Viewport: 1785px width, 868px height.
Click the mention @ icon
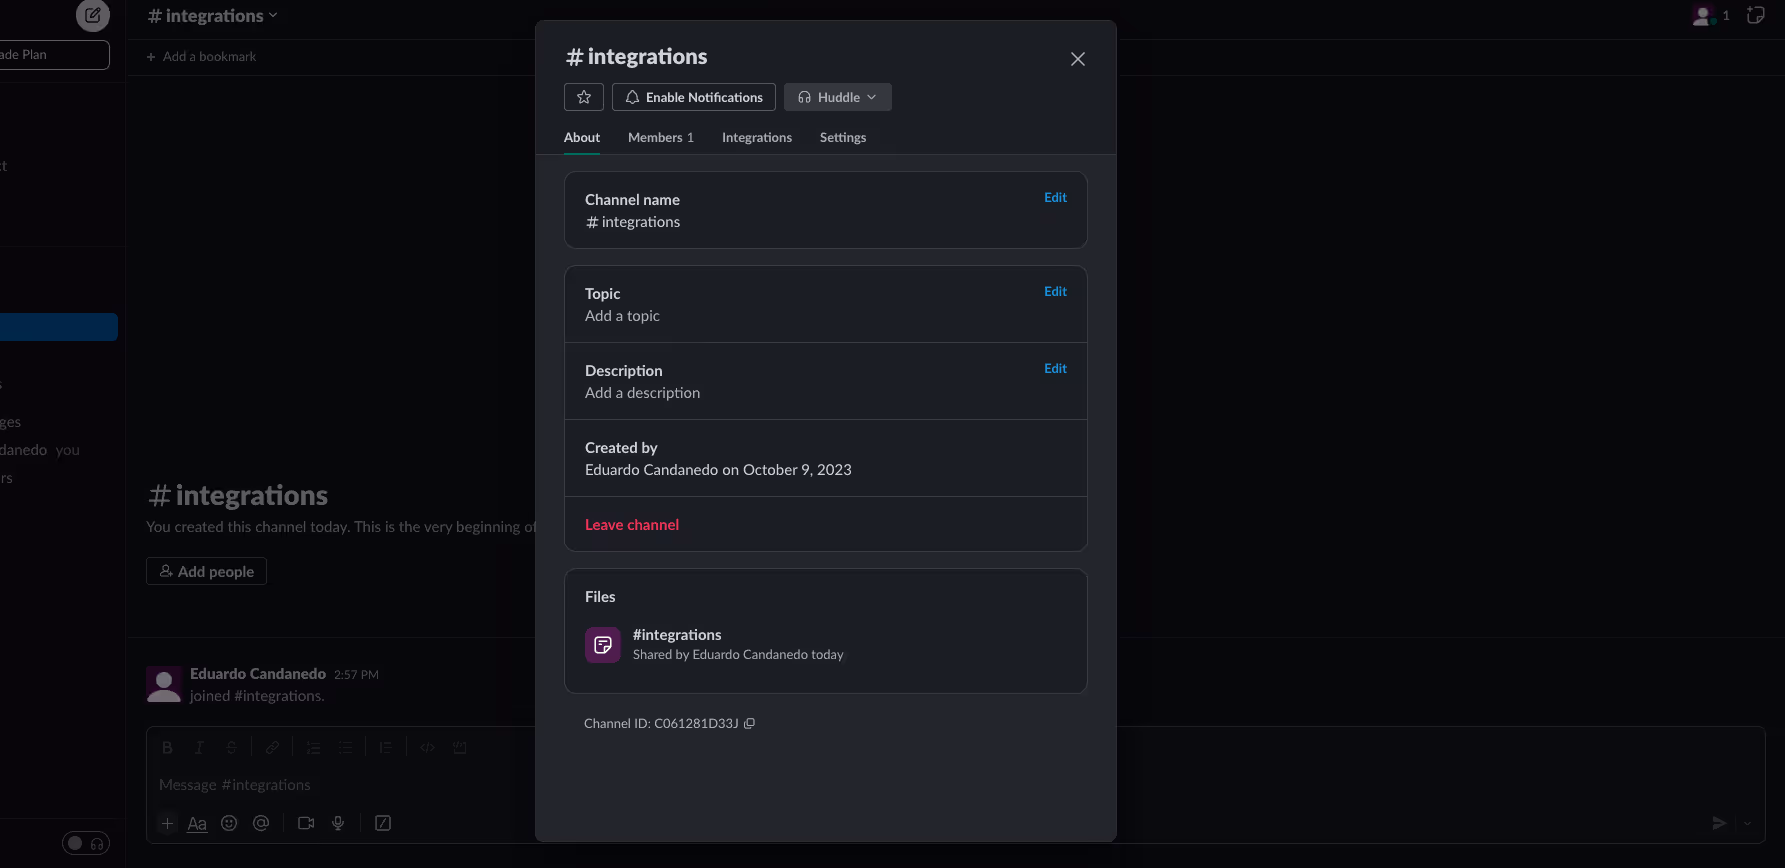pos(261,823)
